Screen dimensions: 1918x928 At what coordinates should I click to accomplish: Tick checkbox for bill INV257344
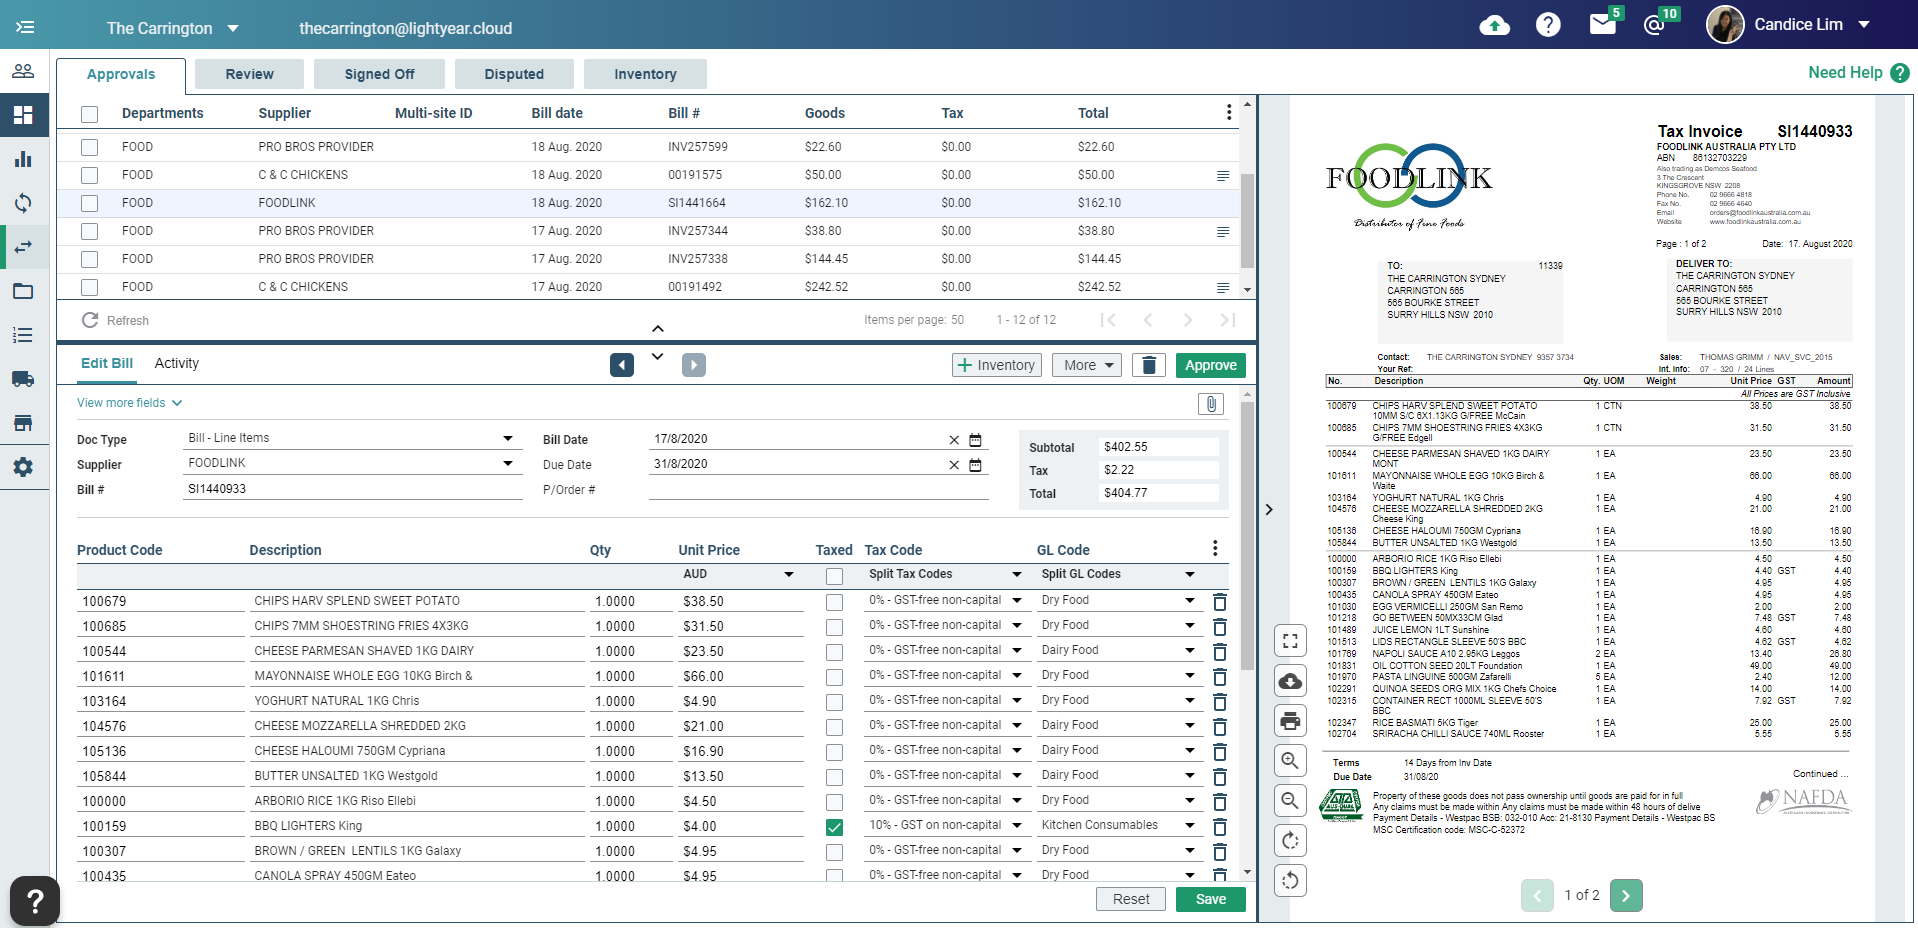pyautogui.click(x=90, y=231)
